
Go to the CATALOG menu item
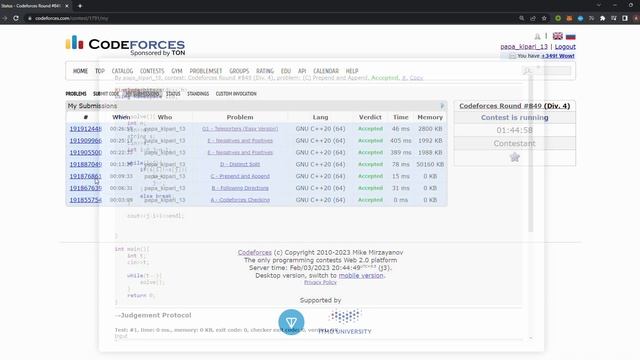(122, 71)
